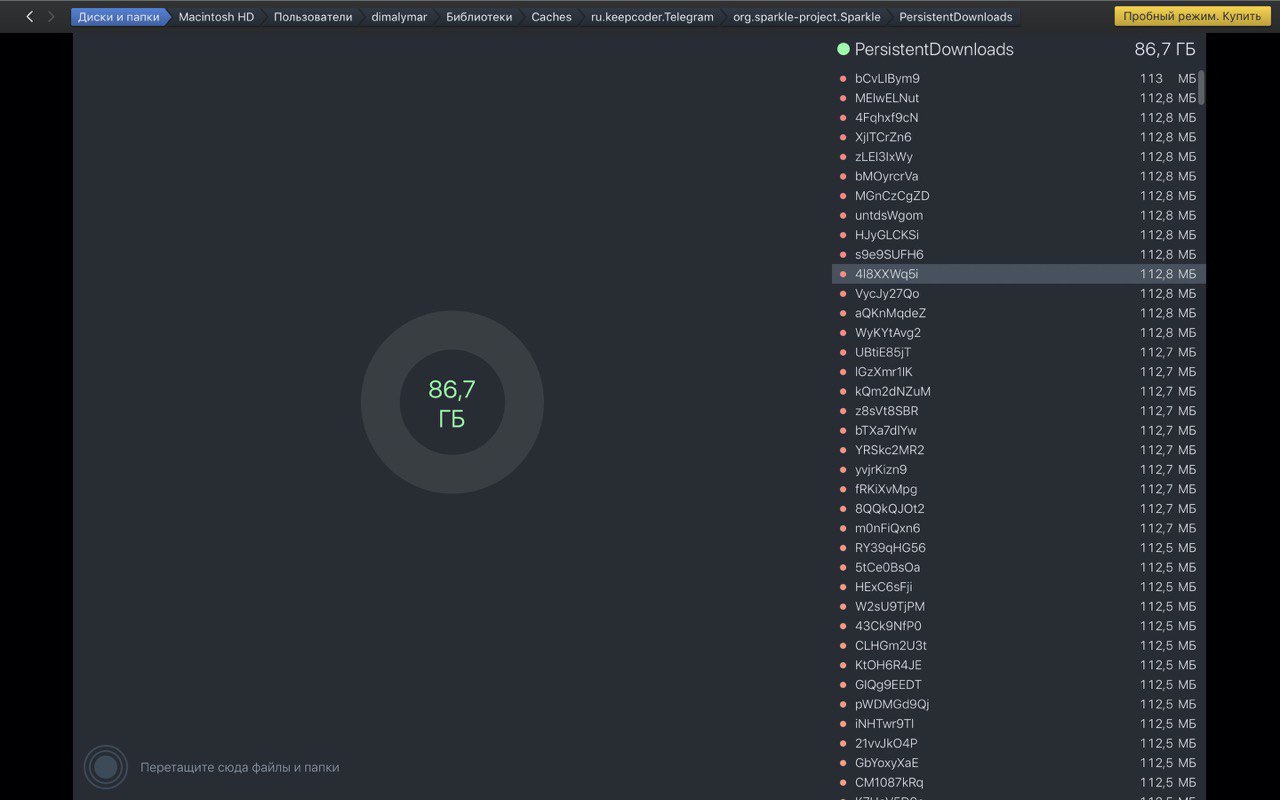Screen dimensions: 1280x800
Task: Click the red dot next to CM1087kRq
Action: [843, 782]
